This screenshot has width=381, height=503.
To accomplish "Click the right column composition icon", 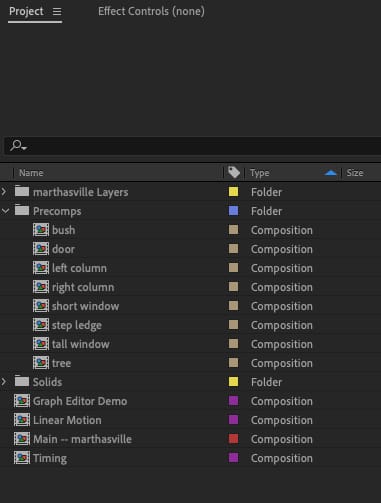I will (x=41, y=287).
